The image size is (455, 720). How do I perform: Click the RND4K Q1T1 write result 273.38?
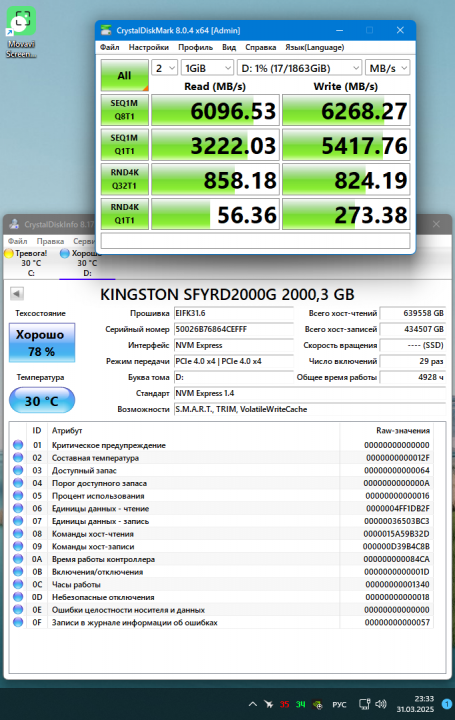tap(346, 214)
